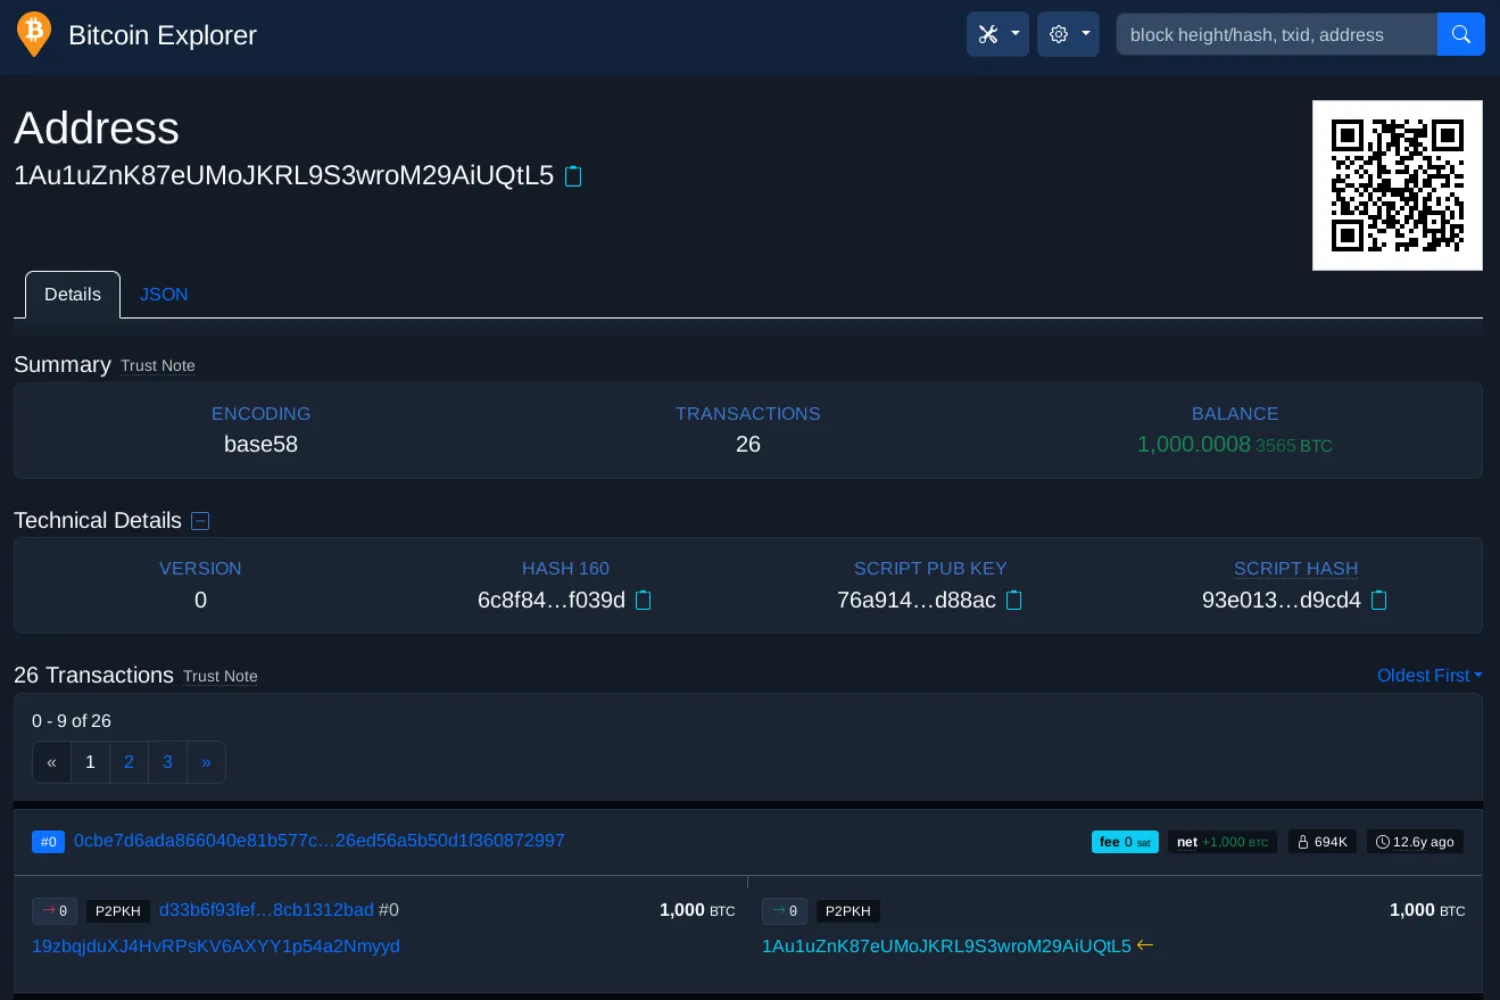This screenshot has width=1500, height=1000.
Task: Copy the address using the copy icon
Action: tap(573, 176)
